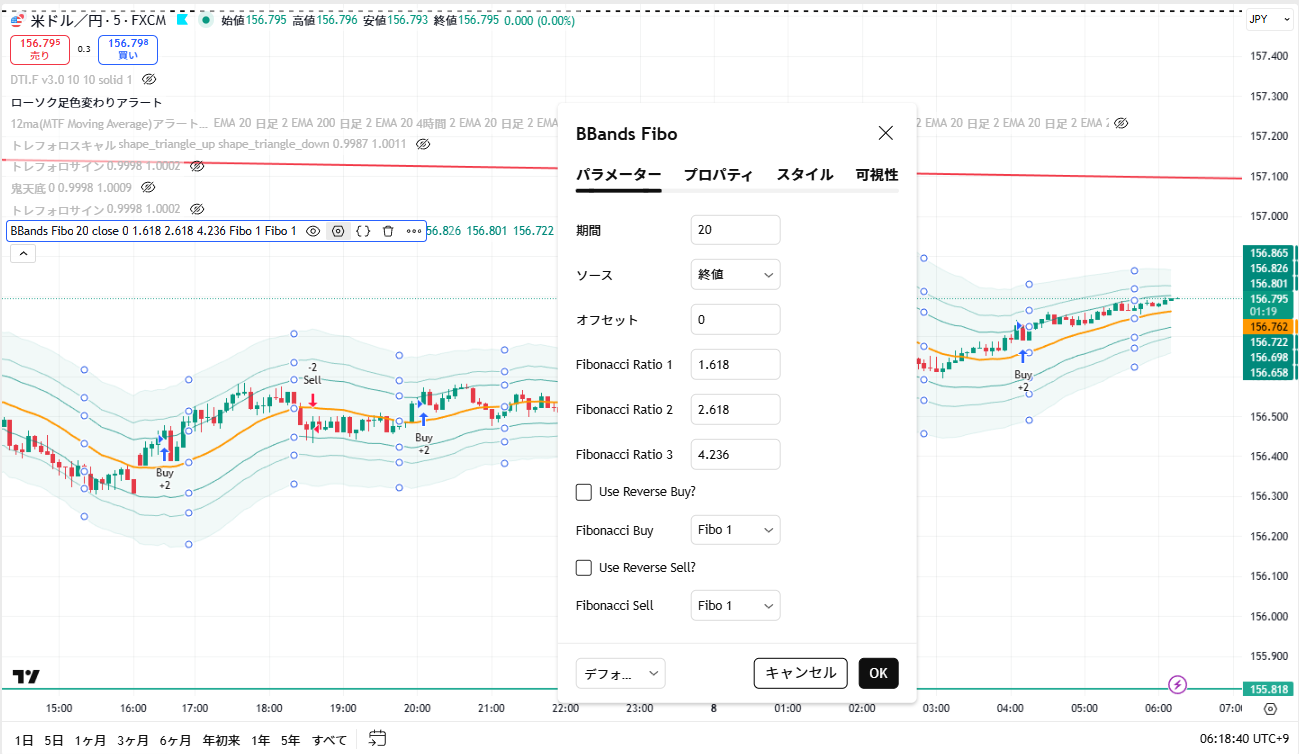Expand the Fibonacci Buy dropdown

[x=735, y=530]
